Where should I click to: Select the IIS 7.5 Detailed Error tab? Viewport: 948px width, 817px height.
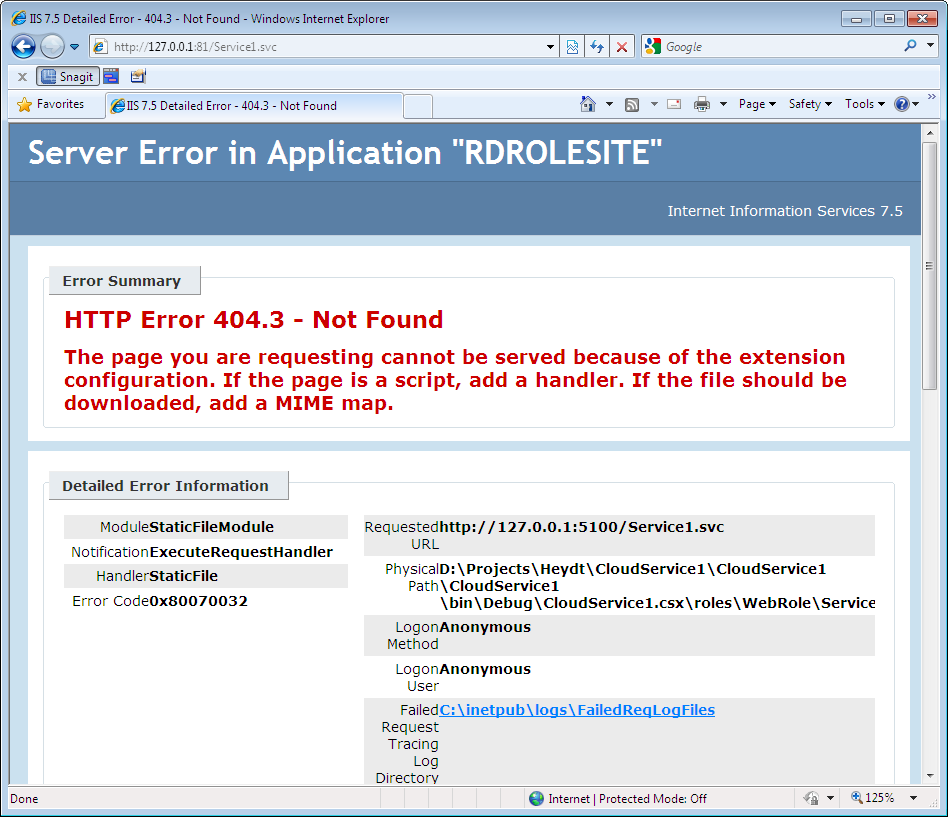coord(254,106)
